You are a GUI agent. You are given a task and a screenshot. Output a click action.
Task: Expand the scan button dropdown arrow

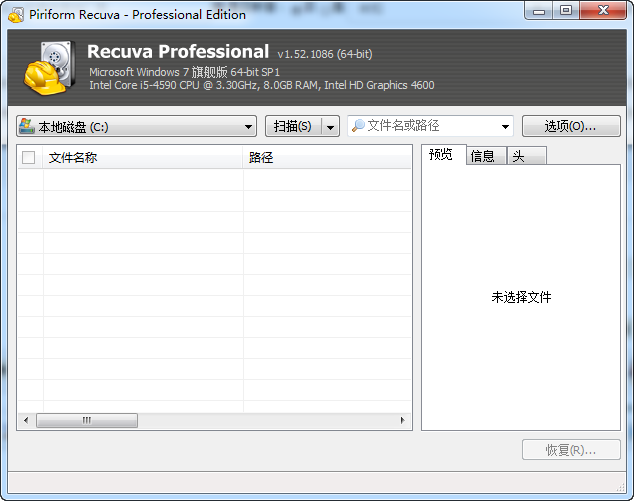(330, 126)
